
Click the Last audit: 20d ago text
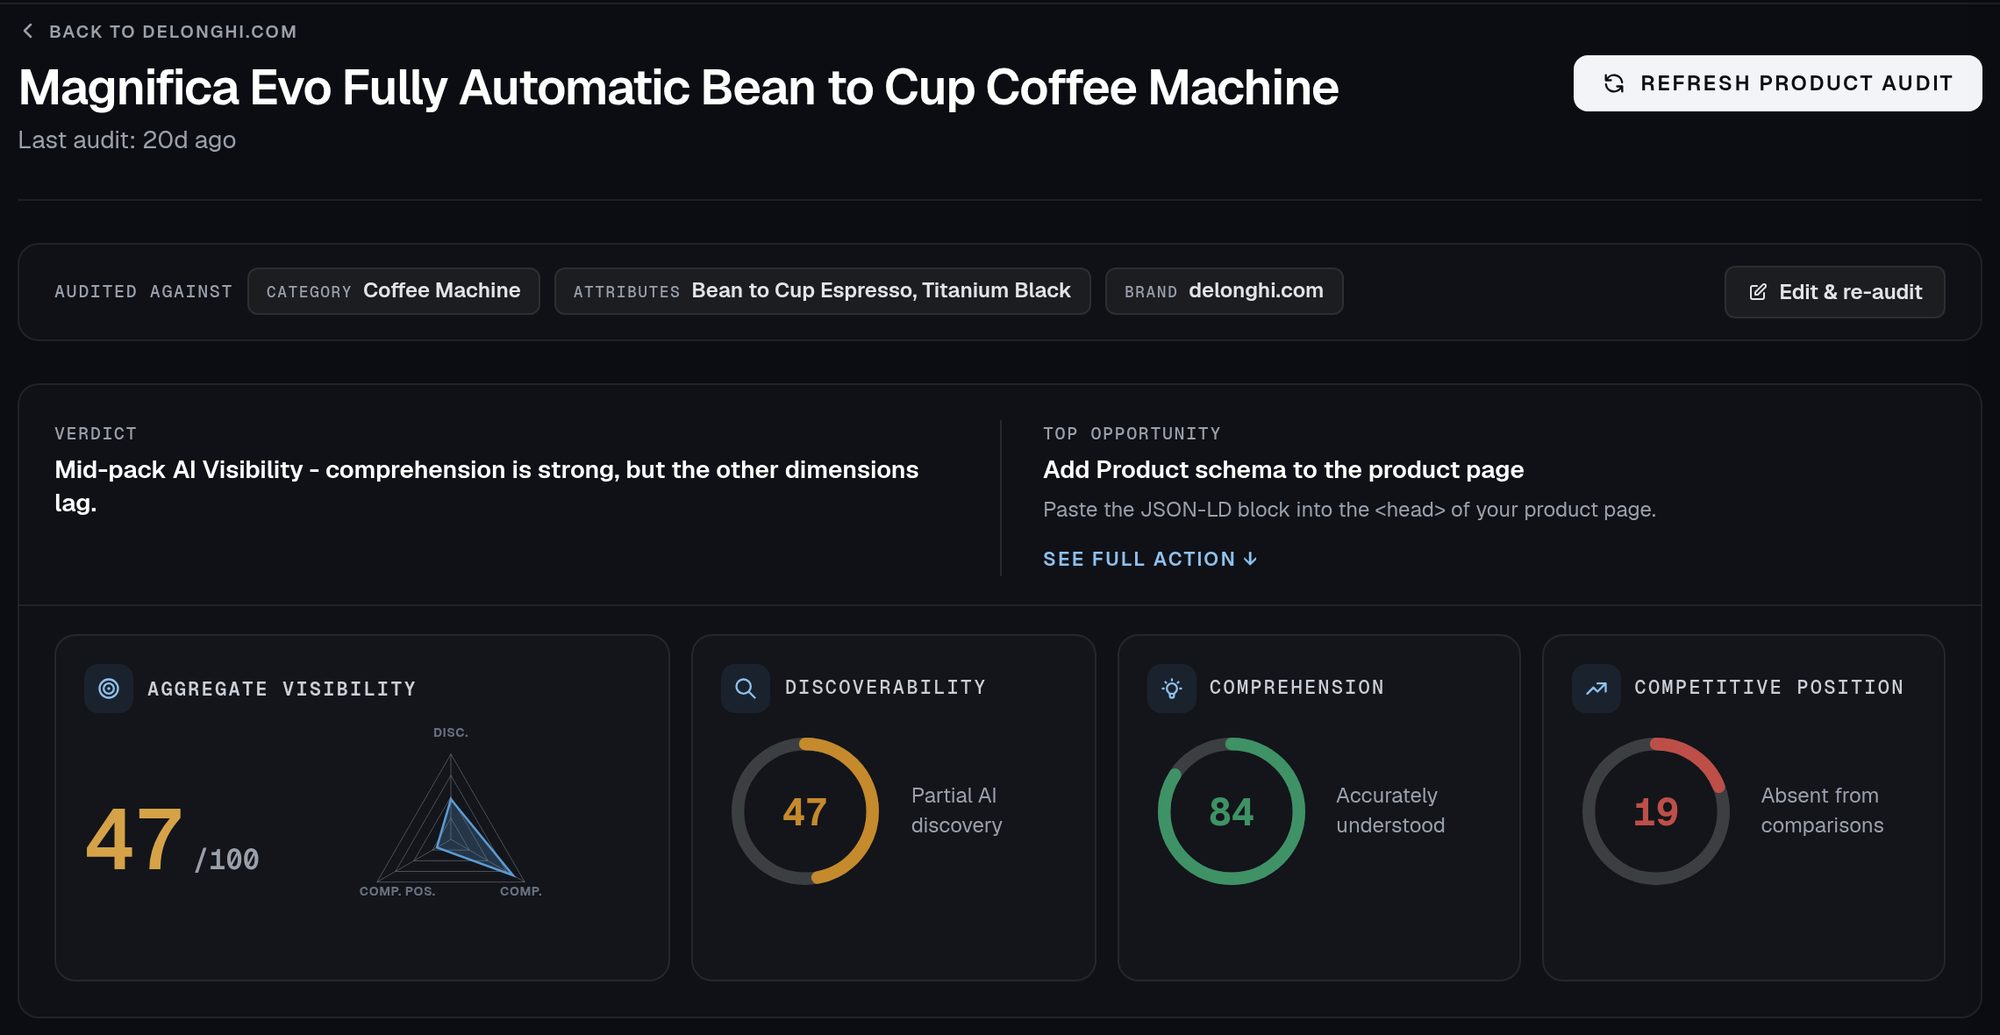127,140
